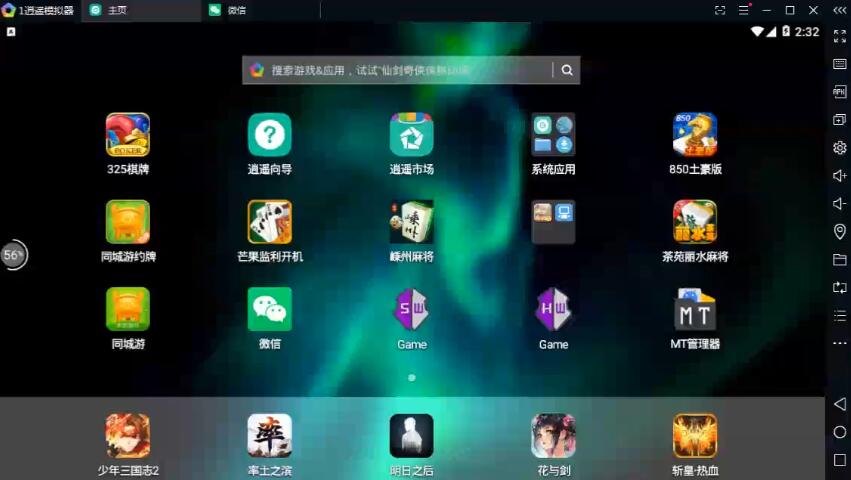Open the title bar hamburger menu
This screenshot has height=480, width=851.
[x=744, y=10]
